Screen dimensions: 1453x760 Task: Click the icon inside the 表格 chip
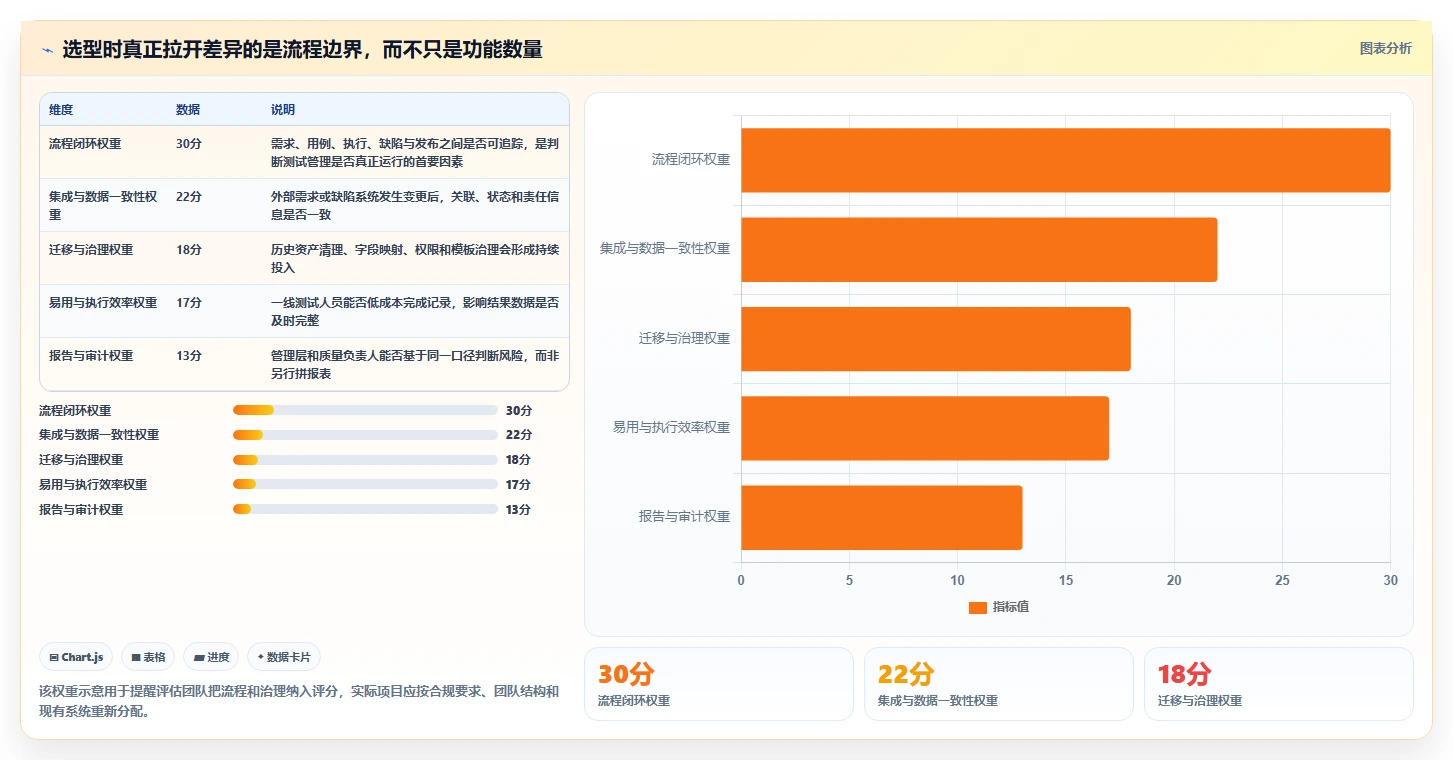pos(135,657)
